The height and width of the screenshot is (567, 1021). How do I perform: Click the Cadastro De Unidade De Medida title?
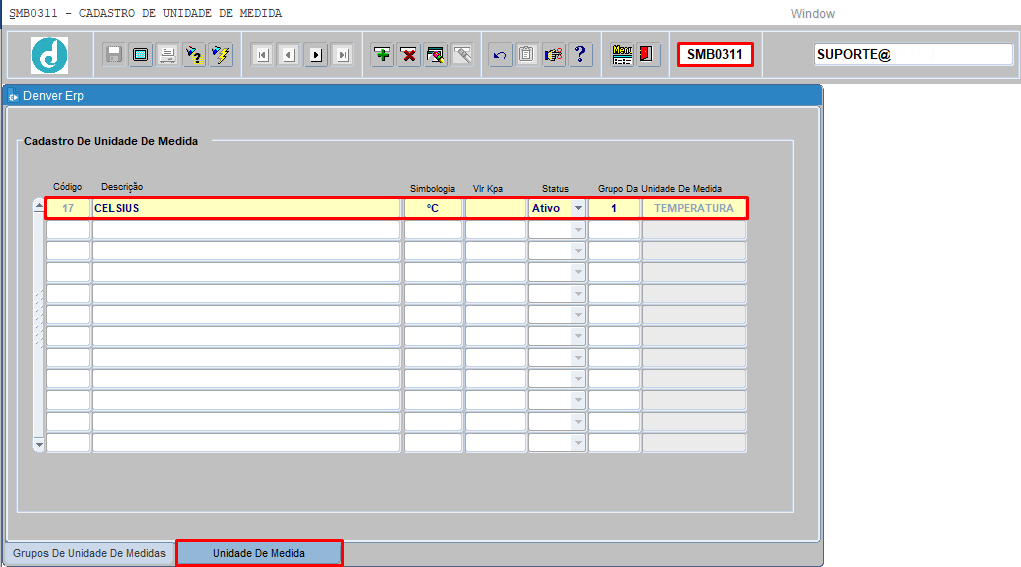tap(111, 141)
